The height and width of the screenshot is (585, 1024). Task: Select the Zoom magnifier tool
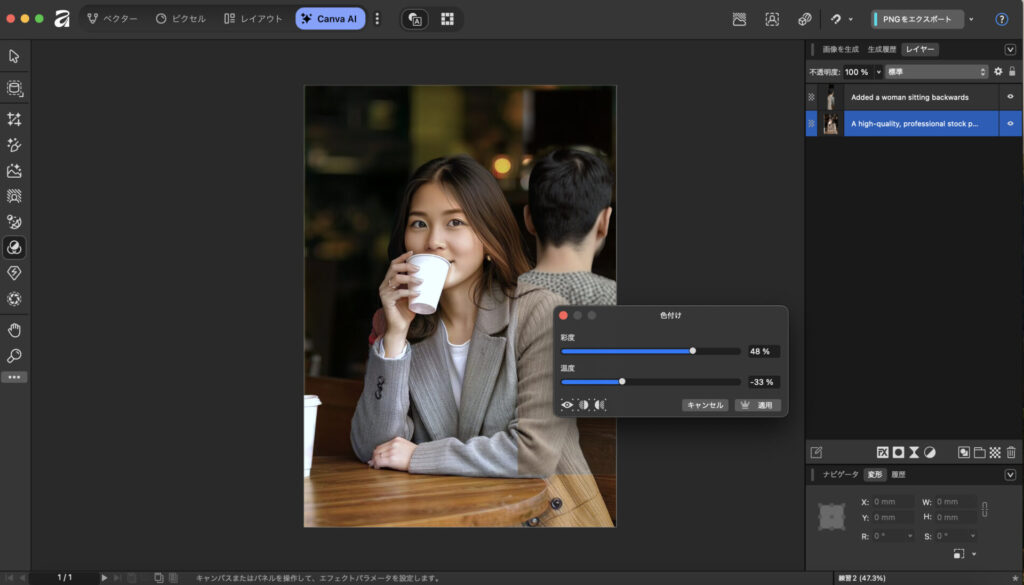point(14,356)
